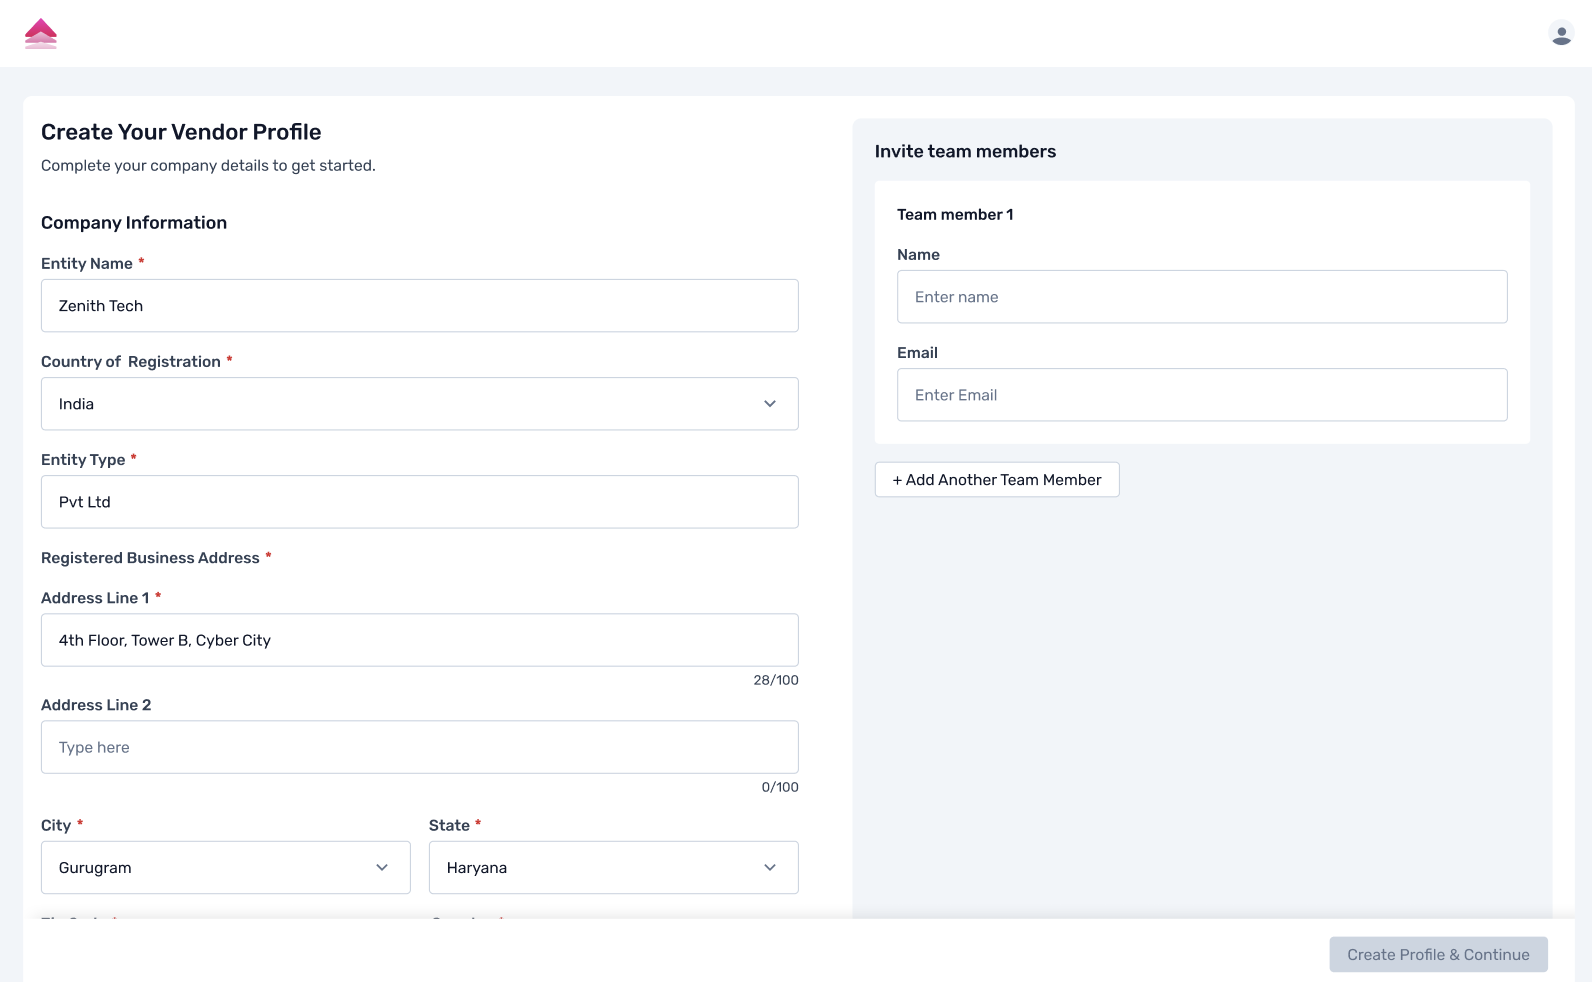1592x982 pixels.
Task: Focus the Entity Name field with Zenith Tech
Action: 419,306
